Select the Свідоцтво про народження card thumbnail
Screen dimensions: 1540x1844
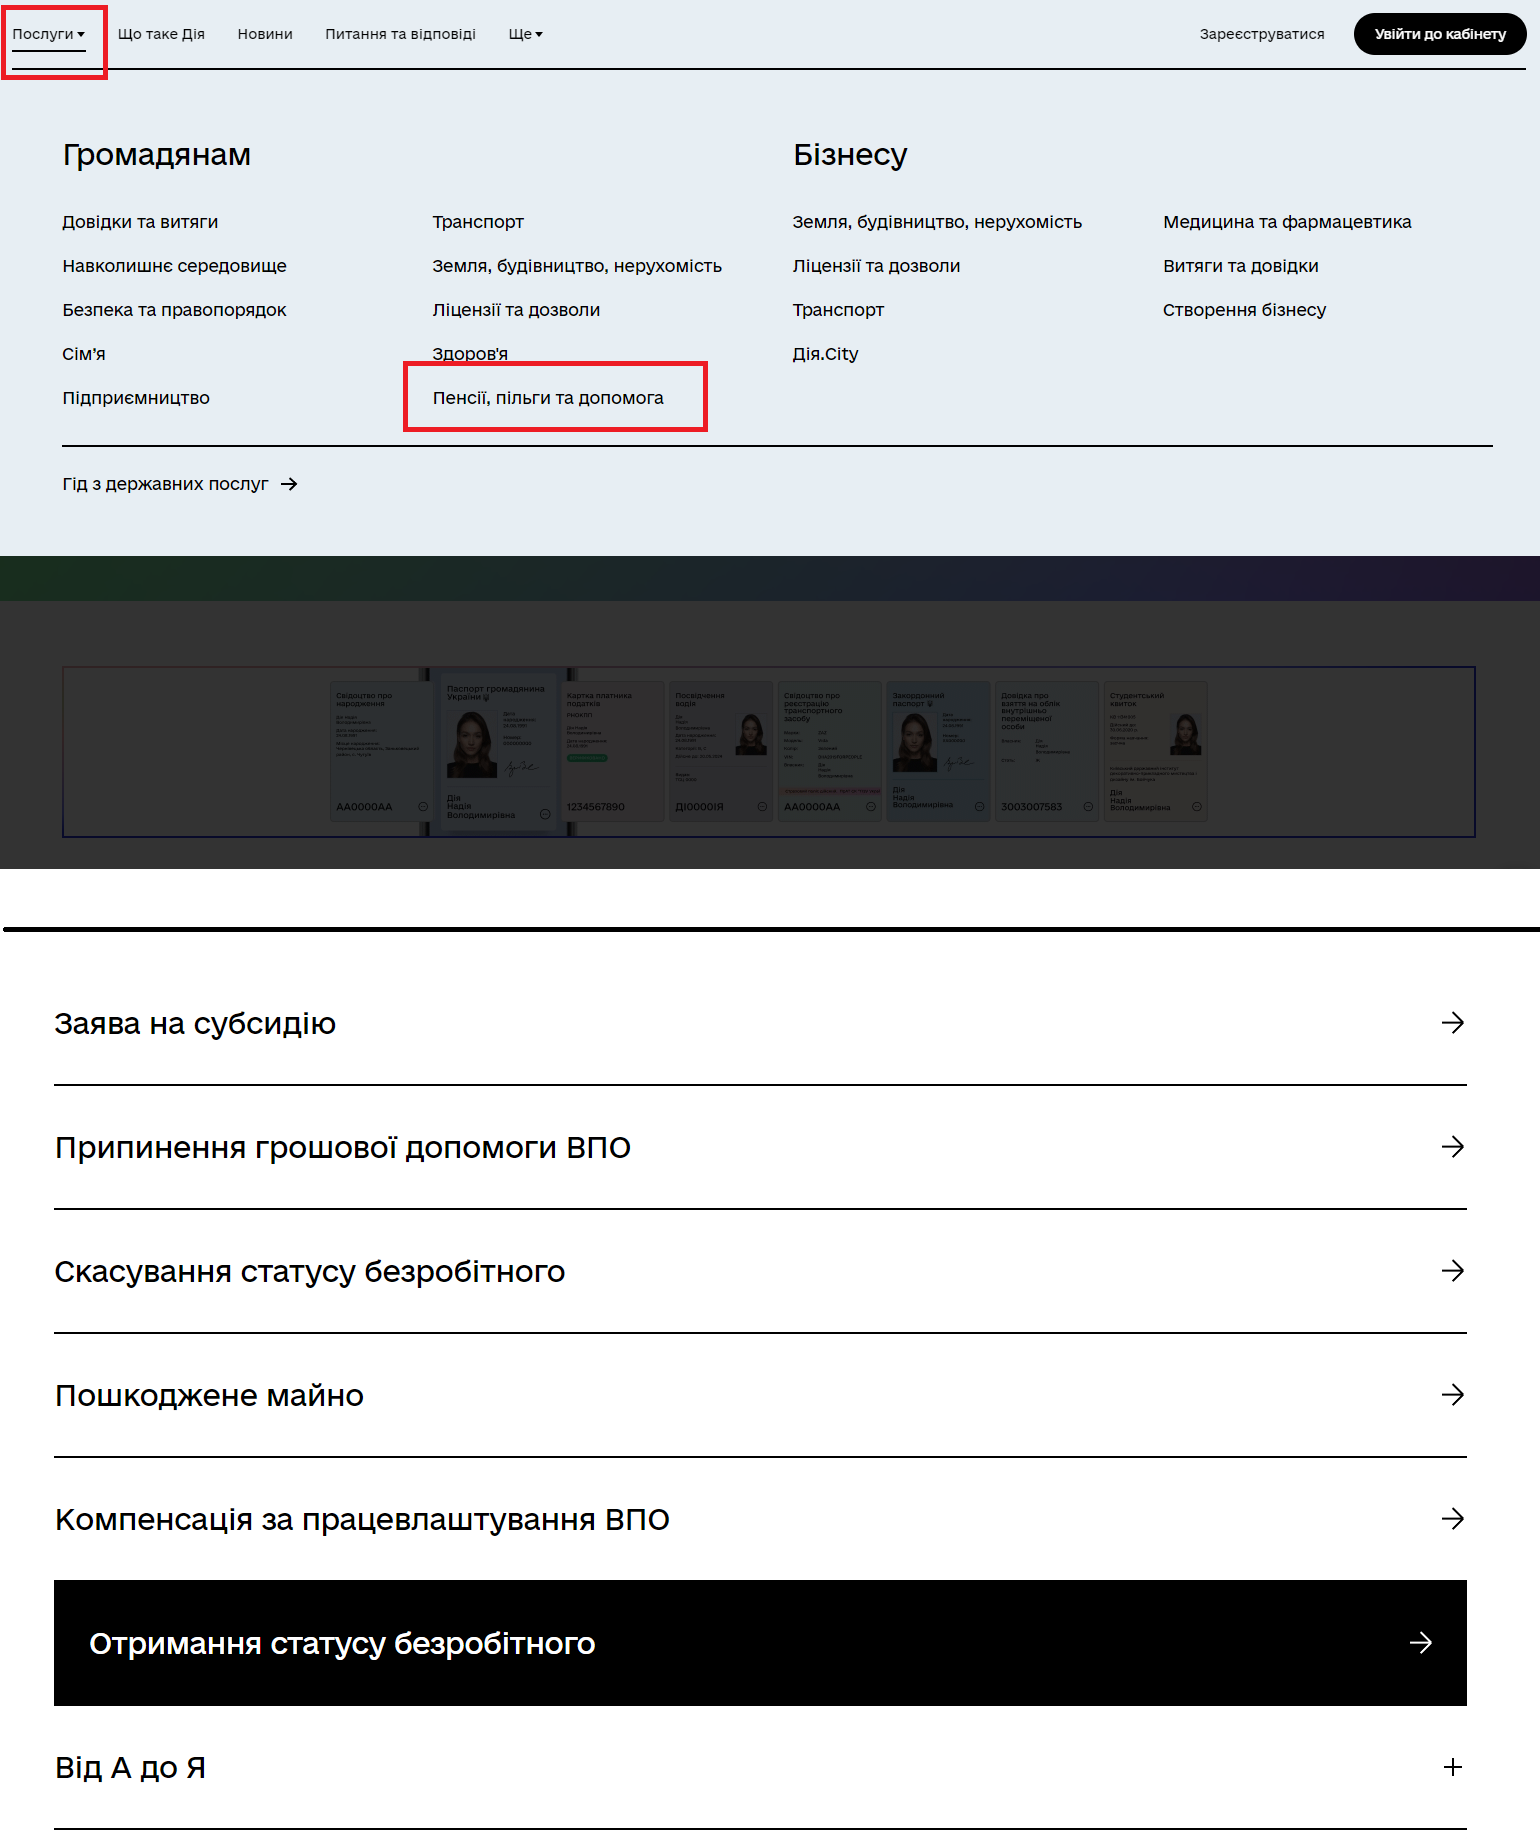pyautogui.click(x=382, y=752)
